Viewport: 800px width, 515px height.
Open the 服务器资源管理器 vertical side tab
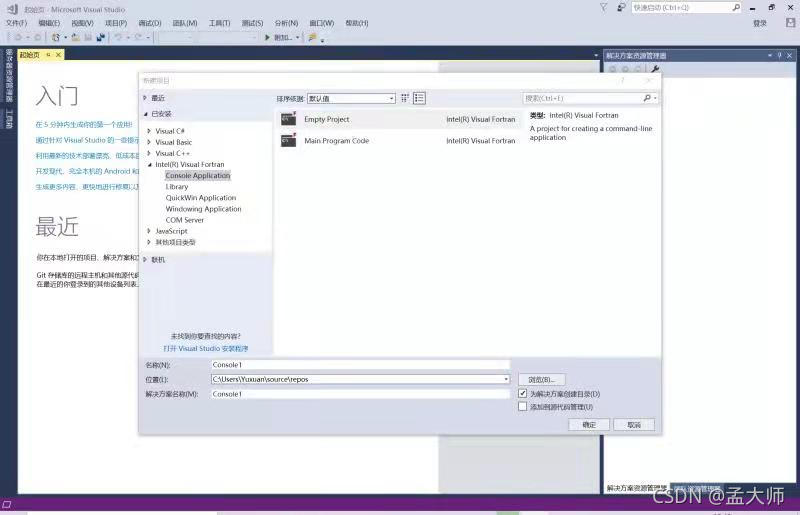pyautogui.click(x=9, y=76)
